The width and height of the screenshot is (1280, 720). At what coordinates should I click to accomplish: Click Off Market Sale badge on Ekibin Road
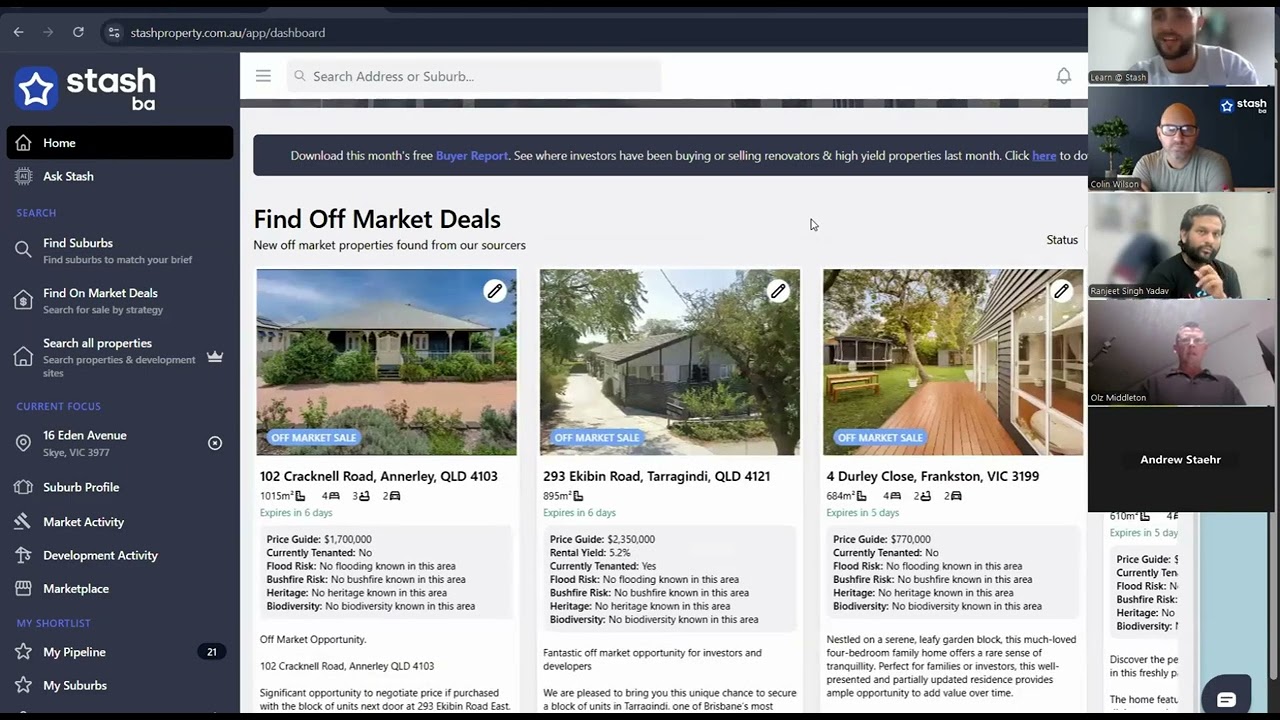(597, 437)
